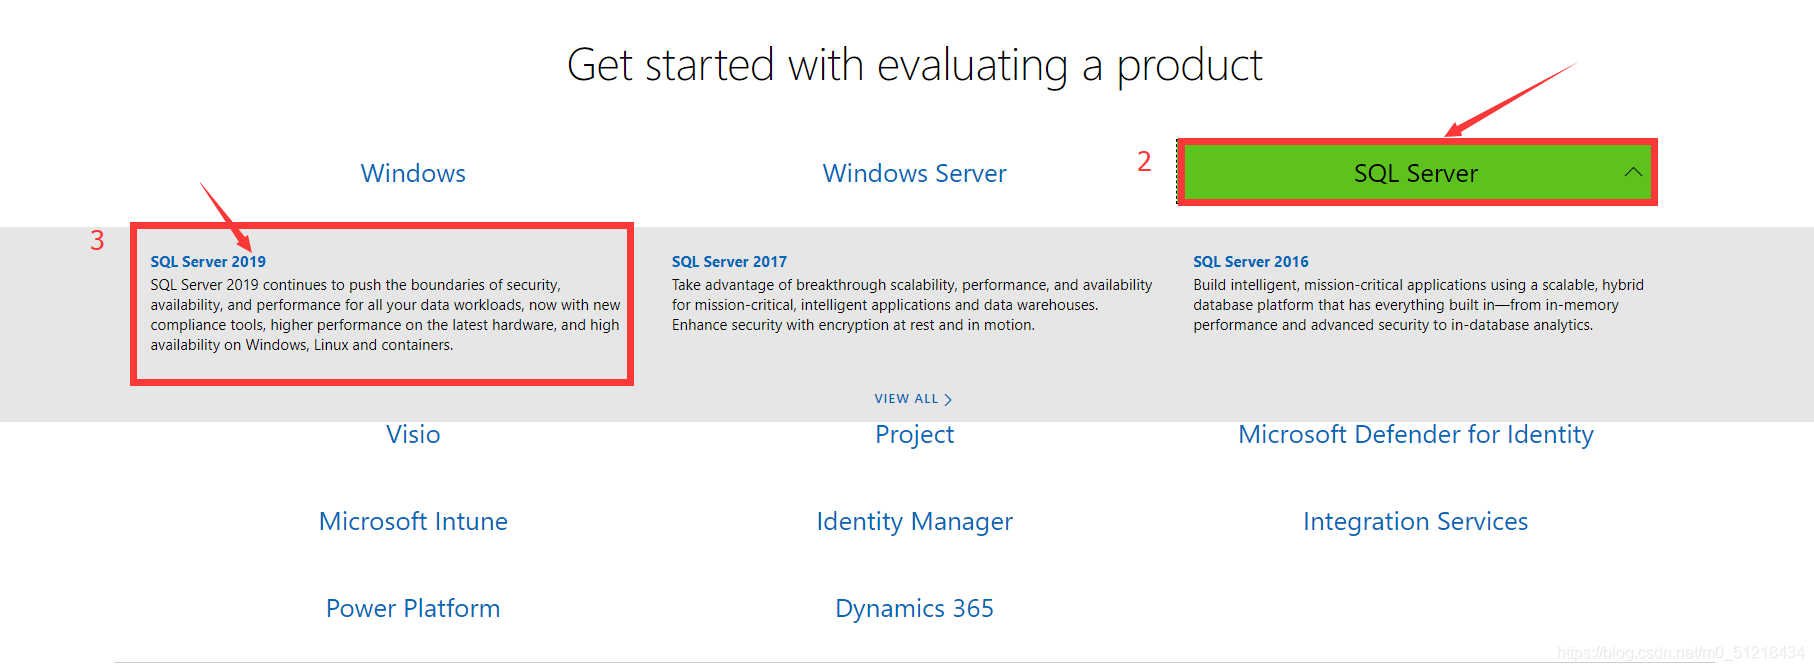Expand the Identity Manager category
Screen dimensions: 1814x671
pyautogui.click(x=914, y=522)
